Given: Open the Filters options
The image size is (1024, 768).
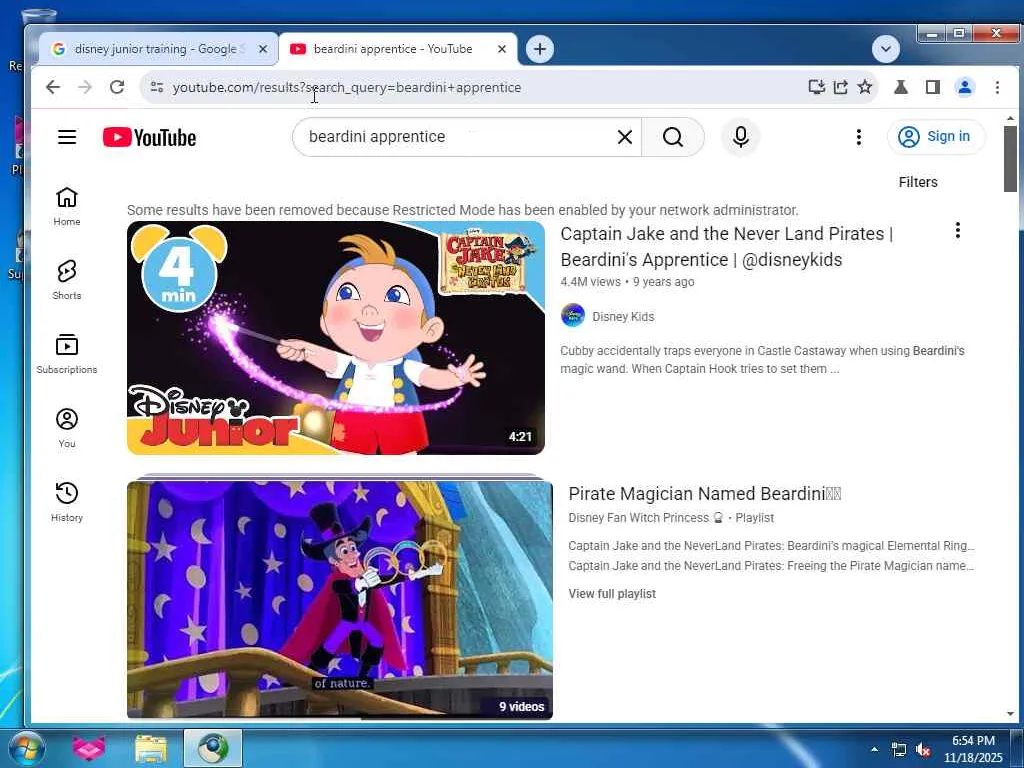Looking at the screenshot, I should pyautogui.click(x=918, y=182).
